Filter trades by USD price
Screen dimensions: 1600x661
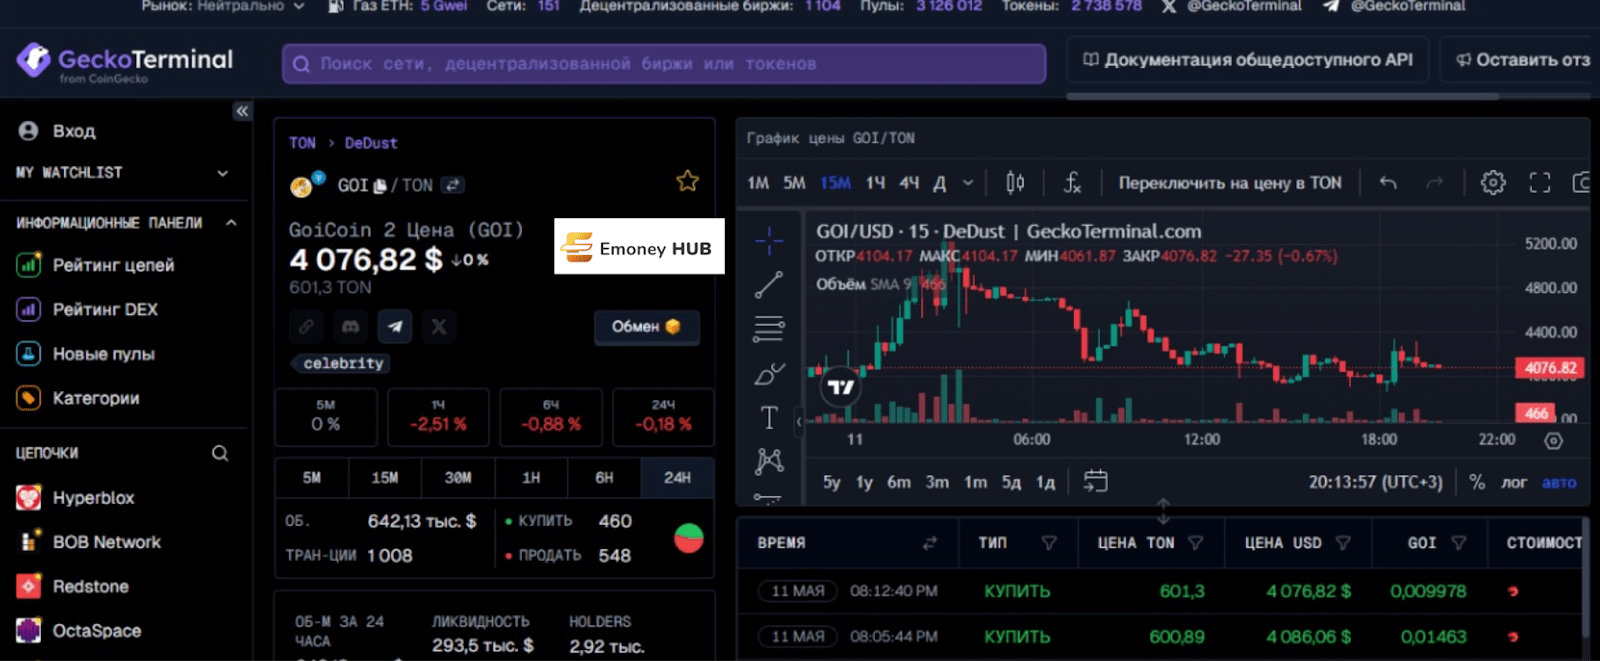pyautogui.click(x=1343, y=543)
